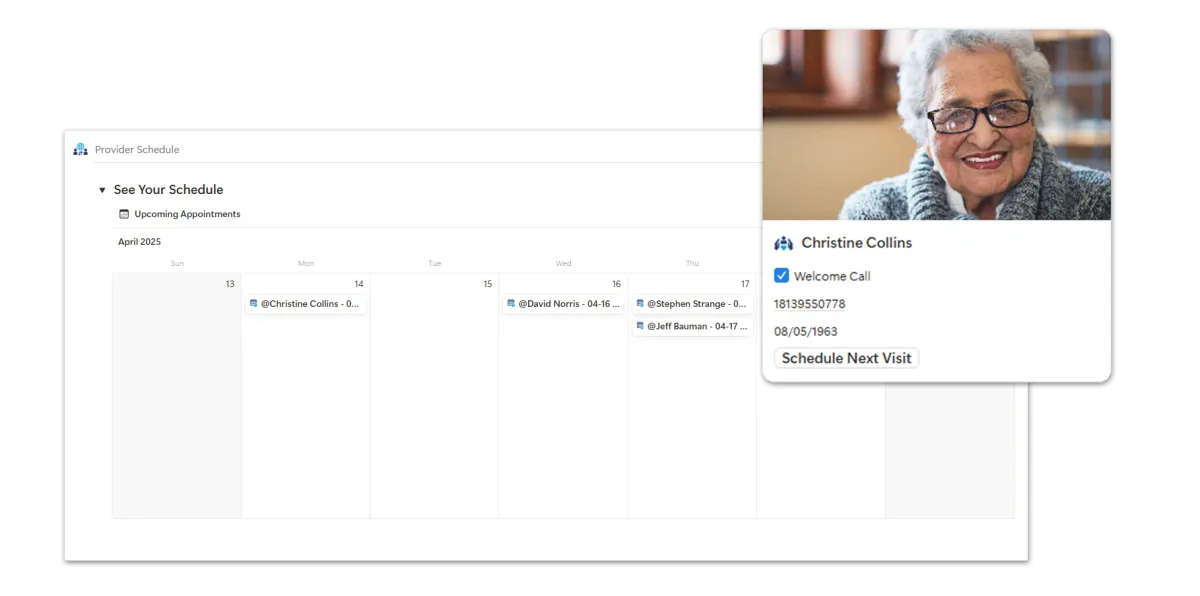Click the icon beside David Norris appointment
Viewport: 1200px width, 596px height.
(x=511, y=304)
